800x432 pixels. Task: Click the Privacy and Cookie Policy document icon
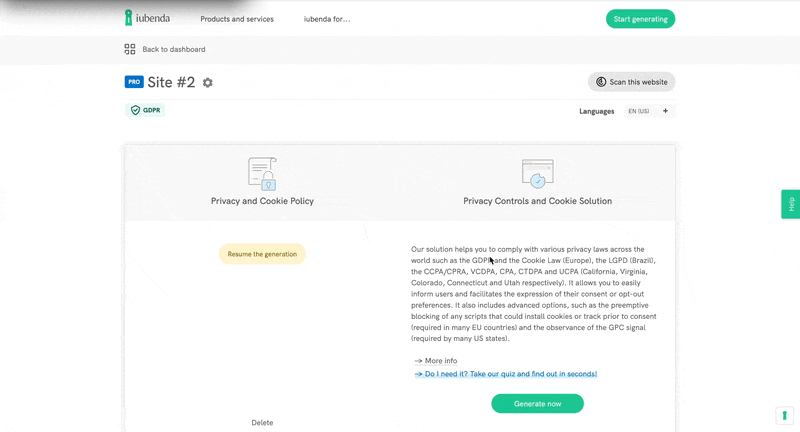point(262,173)
